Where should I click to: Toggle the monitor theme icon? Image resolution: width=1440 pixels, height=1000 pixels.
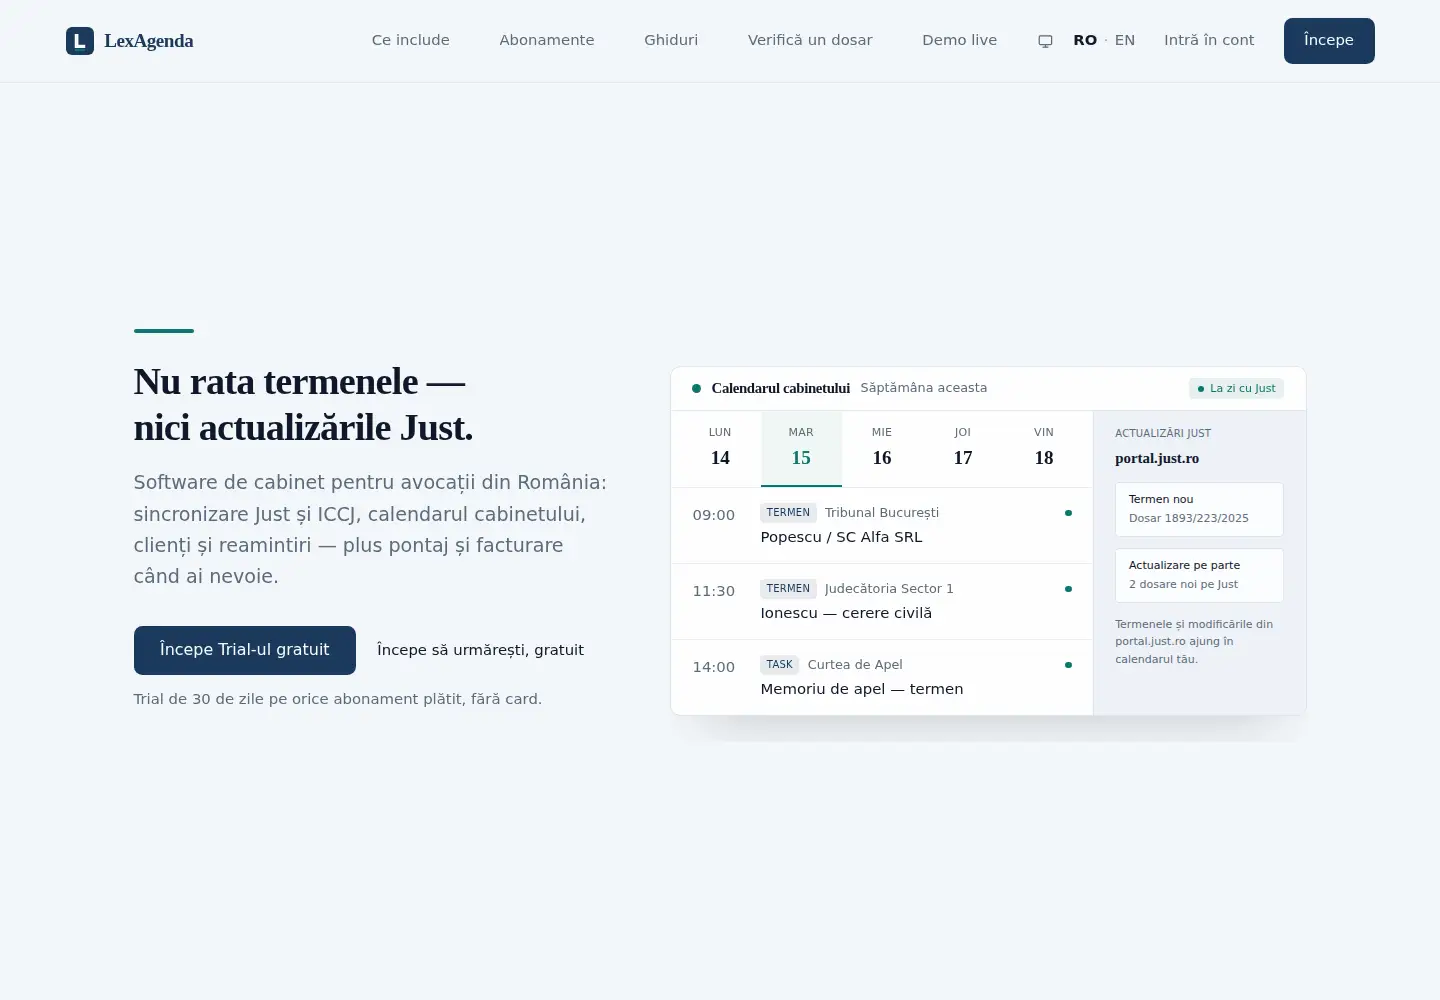point(1045,41)
